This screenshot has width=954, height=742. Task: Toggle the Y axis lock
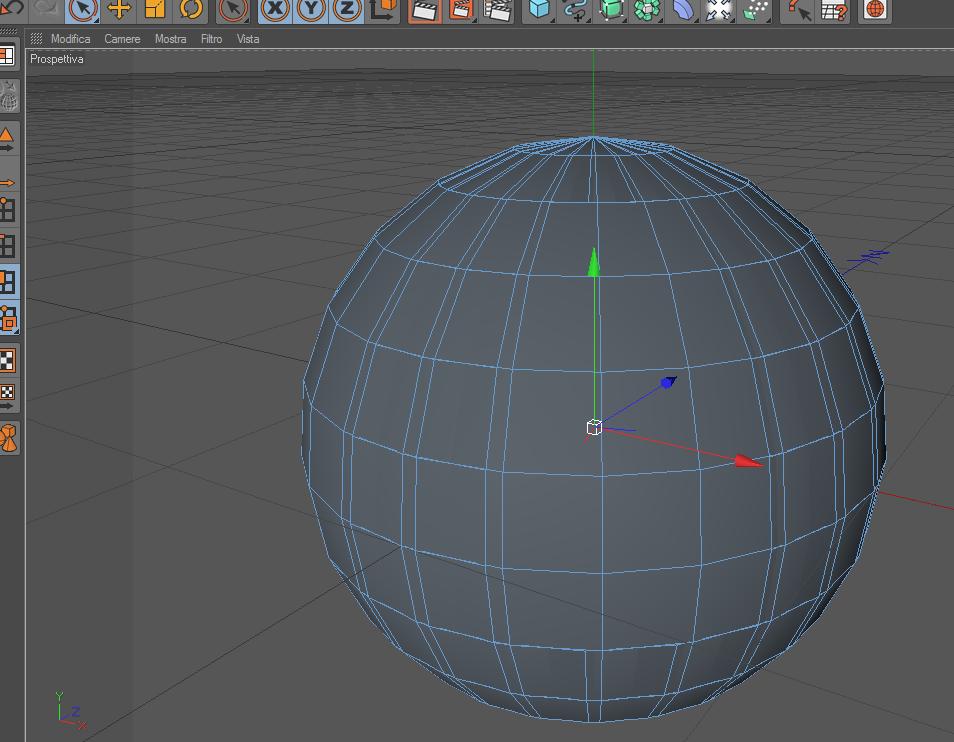[311, 10]
